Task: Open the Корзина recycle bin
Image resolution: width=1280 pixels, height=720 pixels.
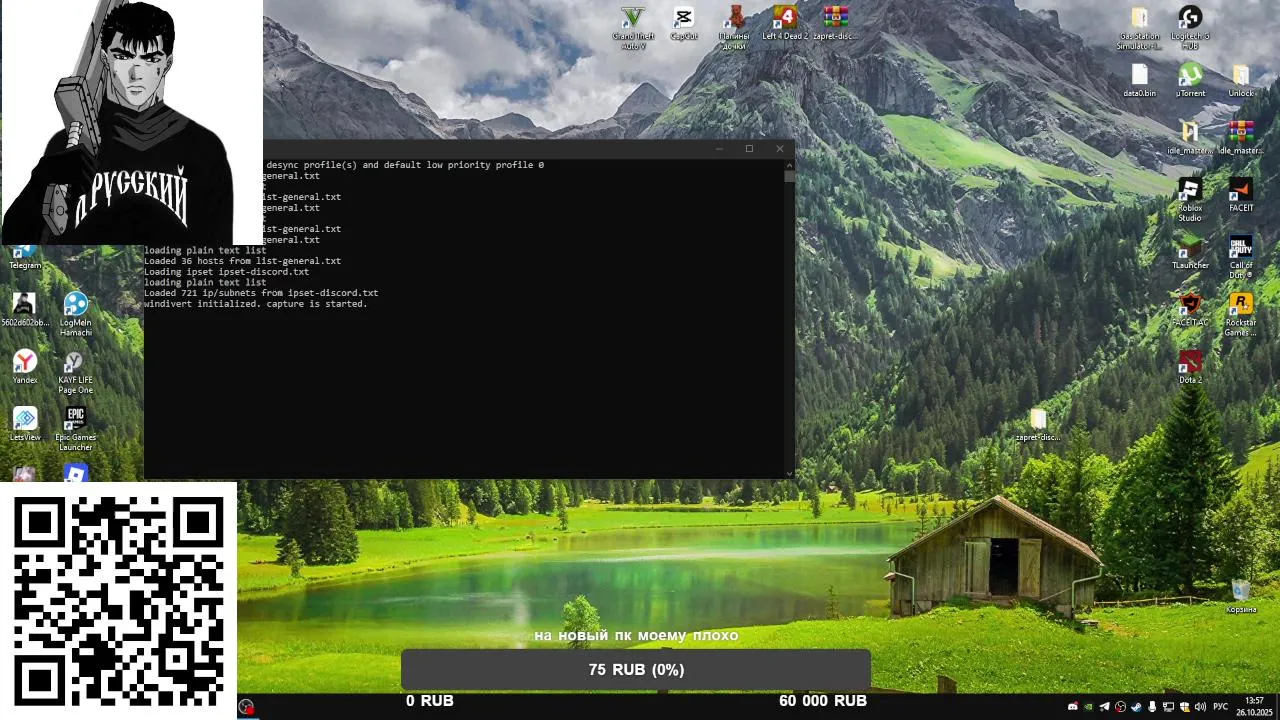Action: pyautogui.click(x=1241, y=596)
